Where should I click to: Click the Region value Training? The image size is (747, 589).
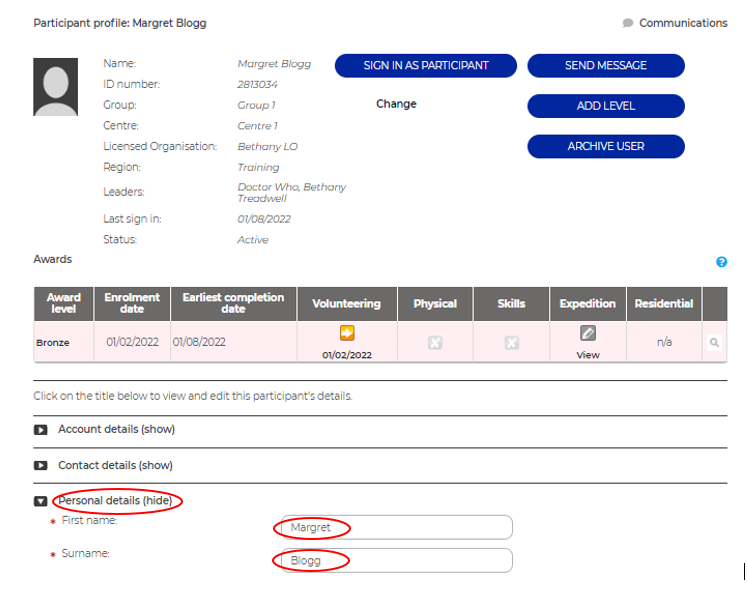point(258,167)
